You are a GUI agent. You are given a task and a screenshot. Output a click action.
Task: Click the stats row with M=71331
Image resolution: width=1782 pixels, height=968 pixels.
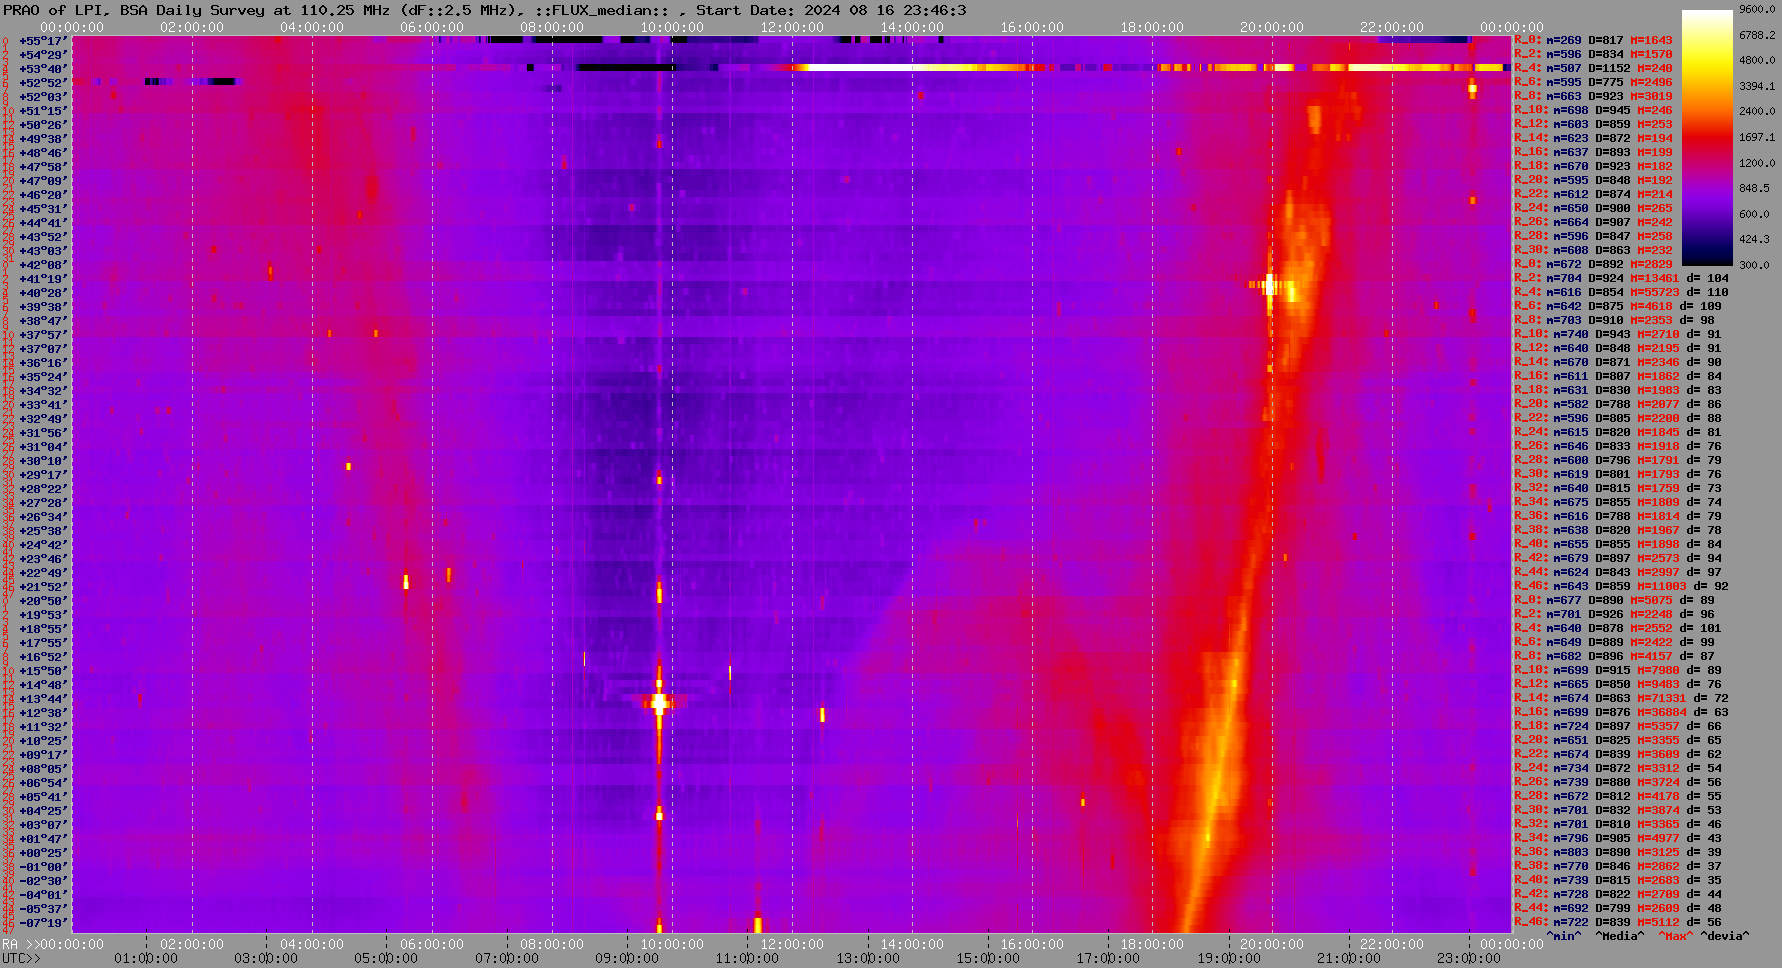pos(1621,698)
